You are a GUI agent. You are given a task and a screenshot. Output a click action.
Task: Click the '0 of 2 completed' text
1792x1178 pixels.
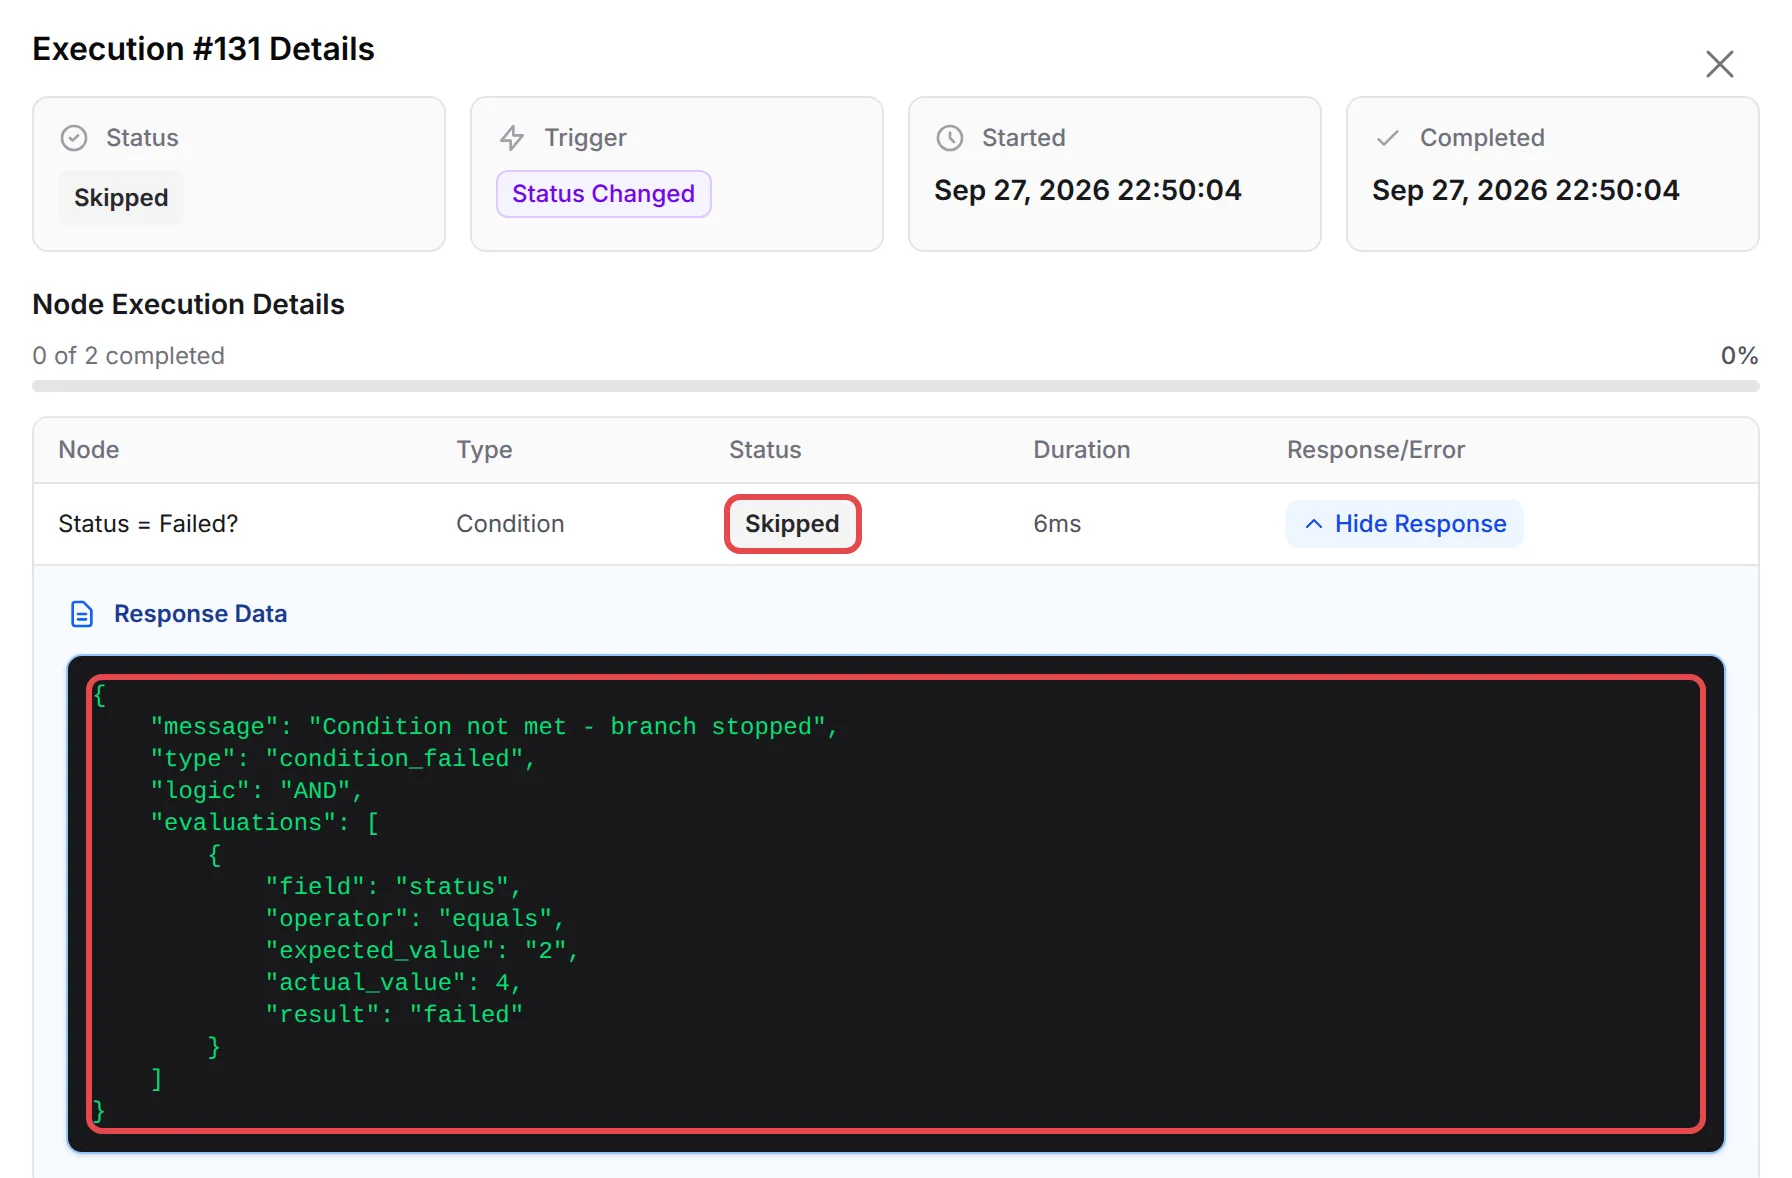click(128, 356)
